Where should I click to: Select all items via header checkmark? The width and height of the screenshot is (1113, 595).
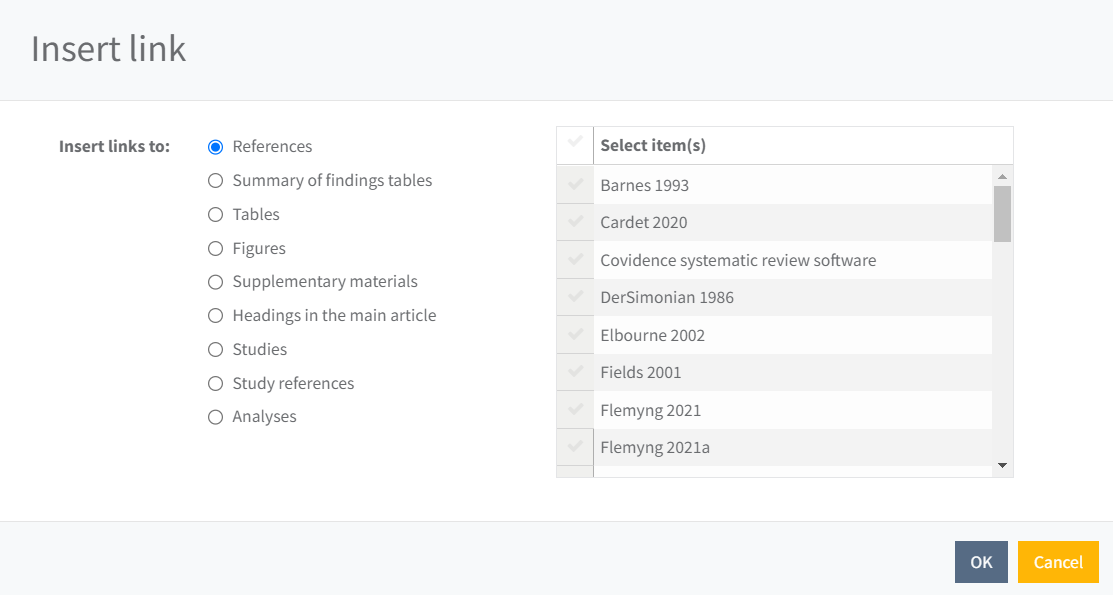click(x=574, y=144)
